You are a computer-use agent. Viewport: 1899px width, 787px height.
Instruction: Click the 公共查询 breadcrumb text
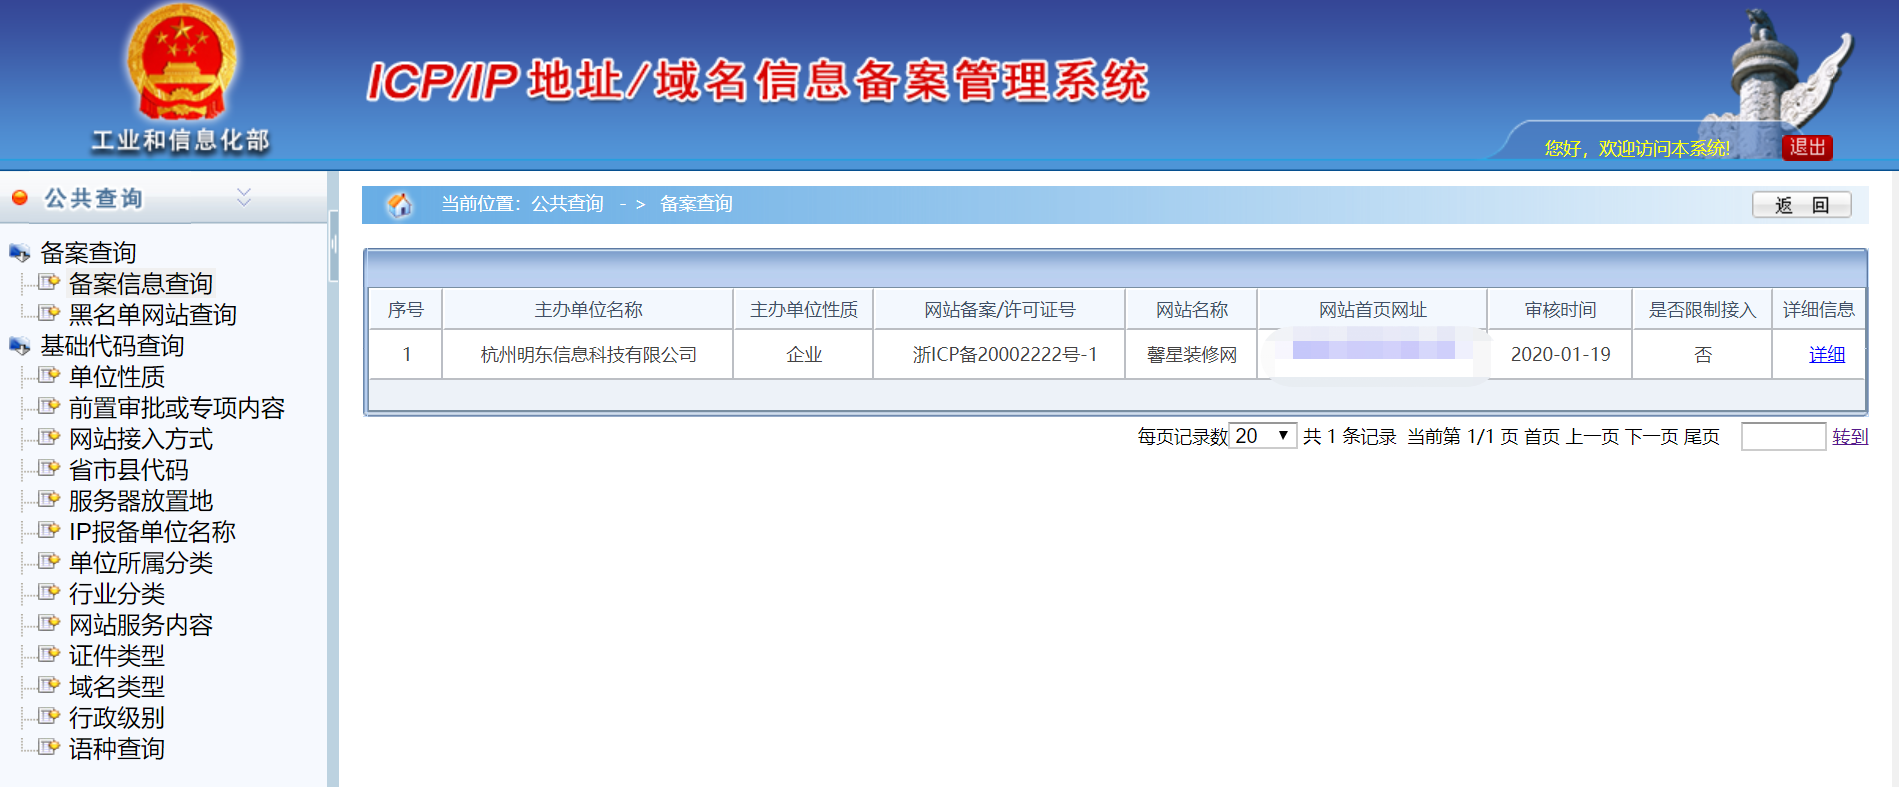tap(567, 204)
